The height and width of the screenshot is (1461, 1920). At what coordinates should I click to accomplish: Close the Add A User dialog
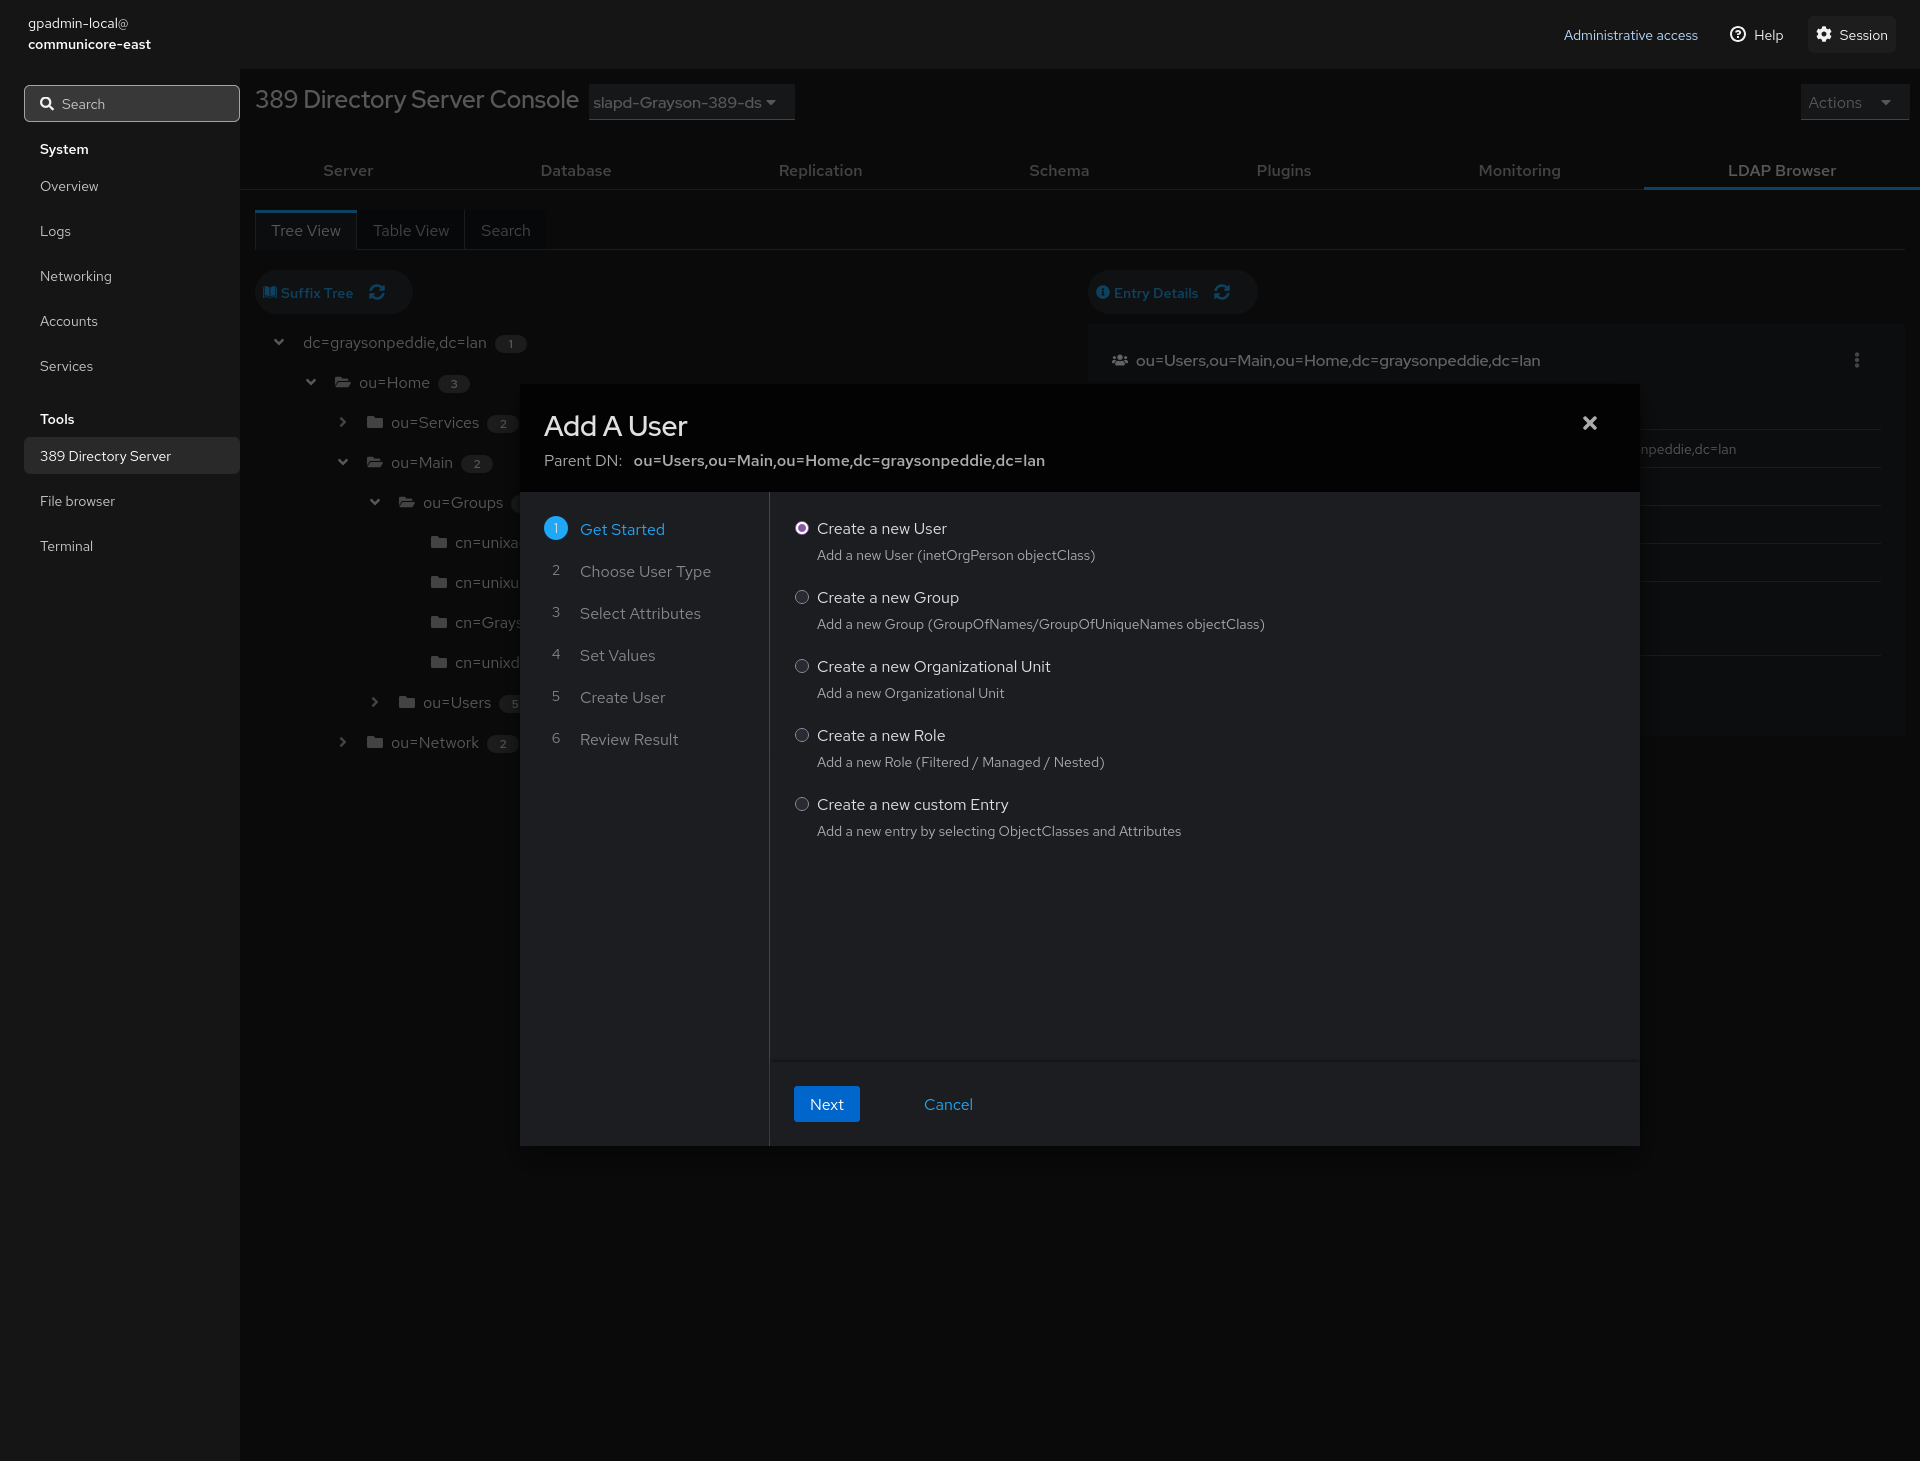[1589, 423]
